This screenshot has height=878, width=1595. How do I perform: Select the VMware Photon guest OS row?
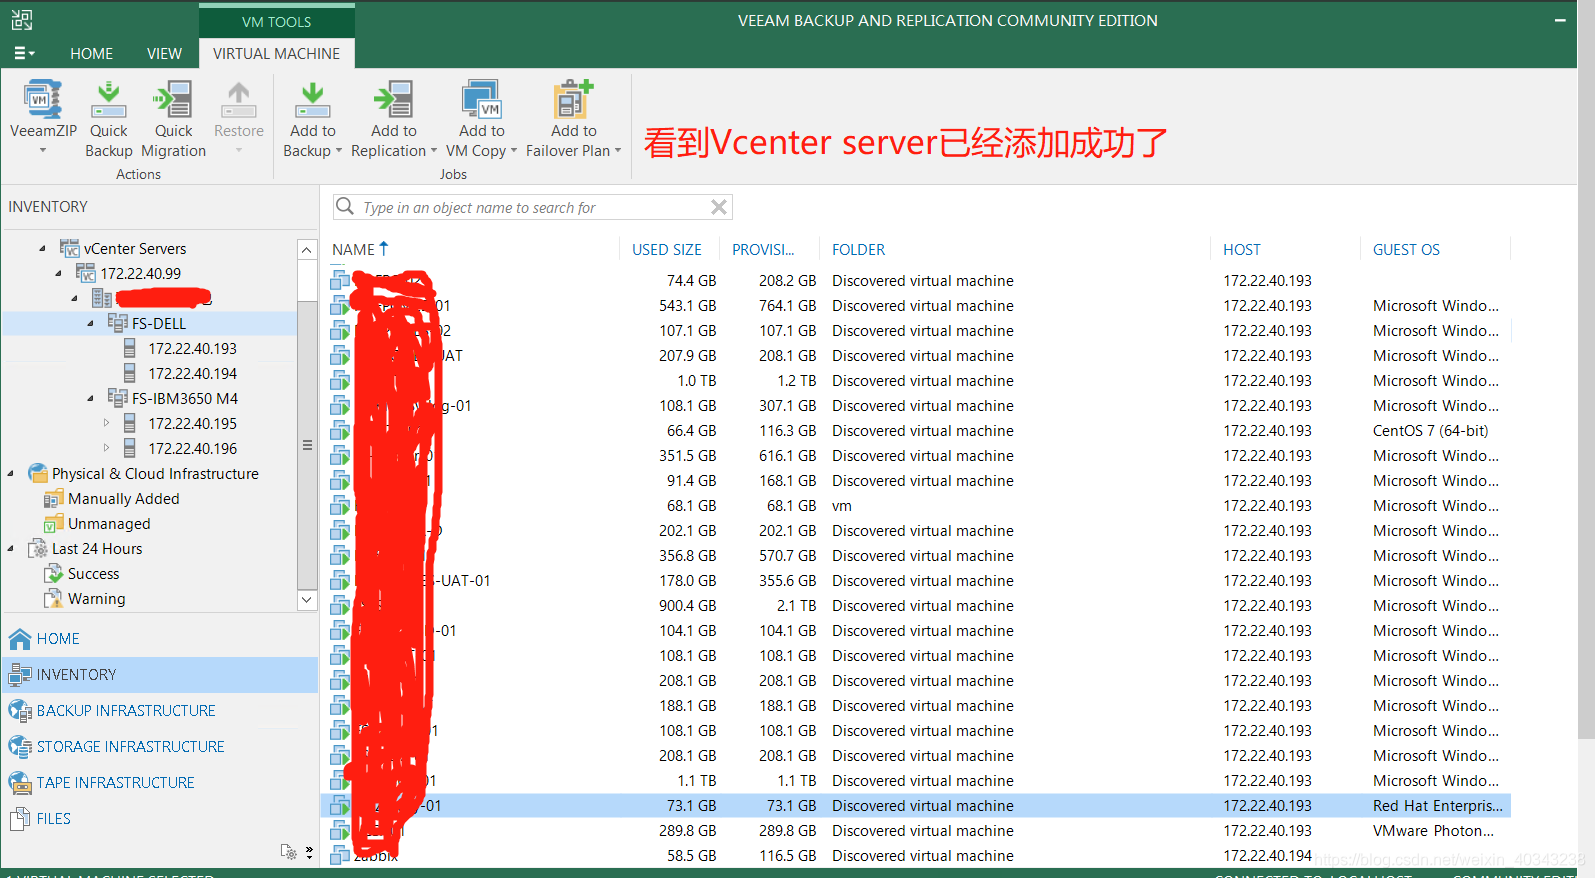click(x=918, y=831)
